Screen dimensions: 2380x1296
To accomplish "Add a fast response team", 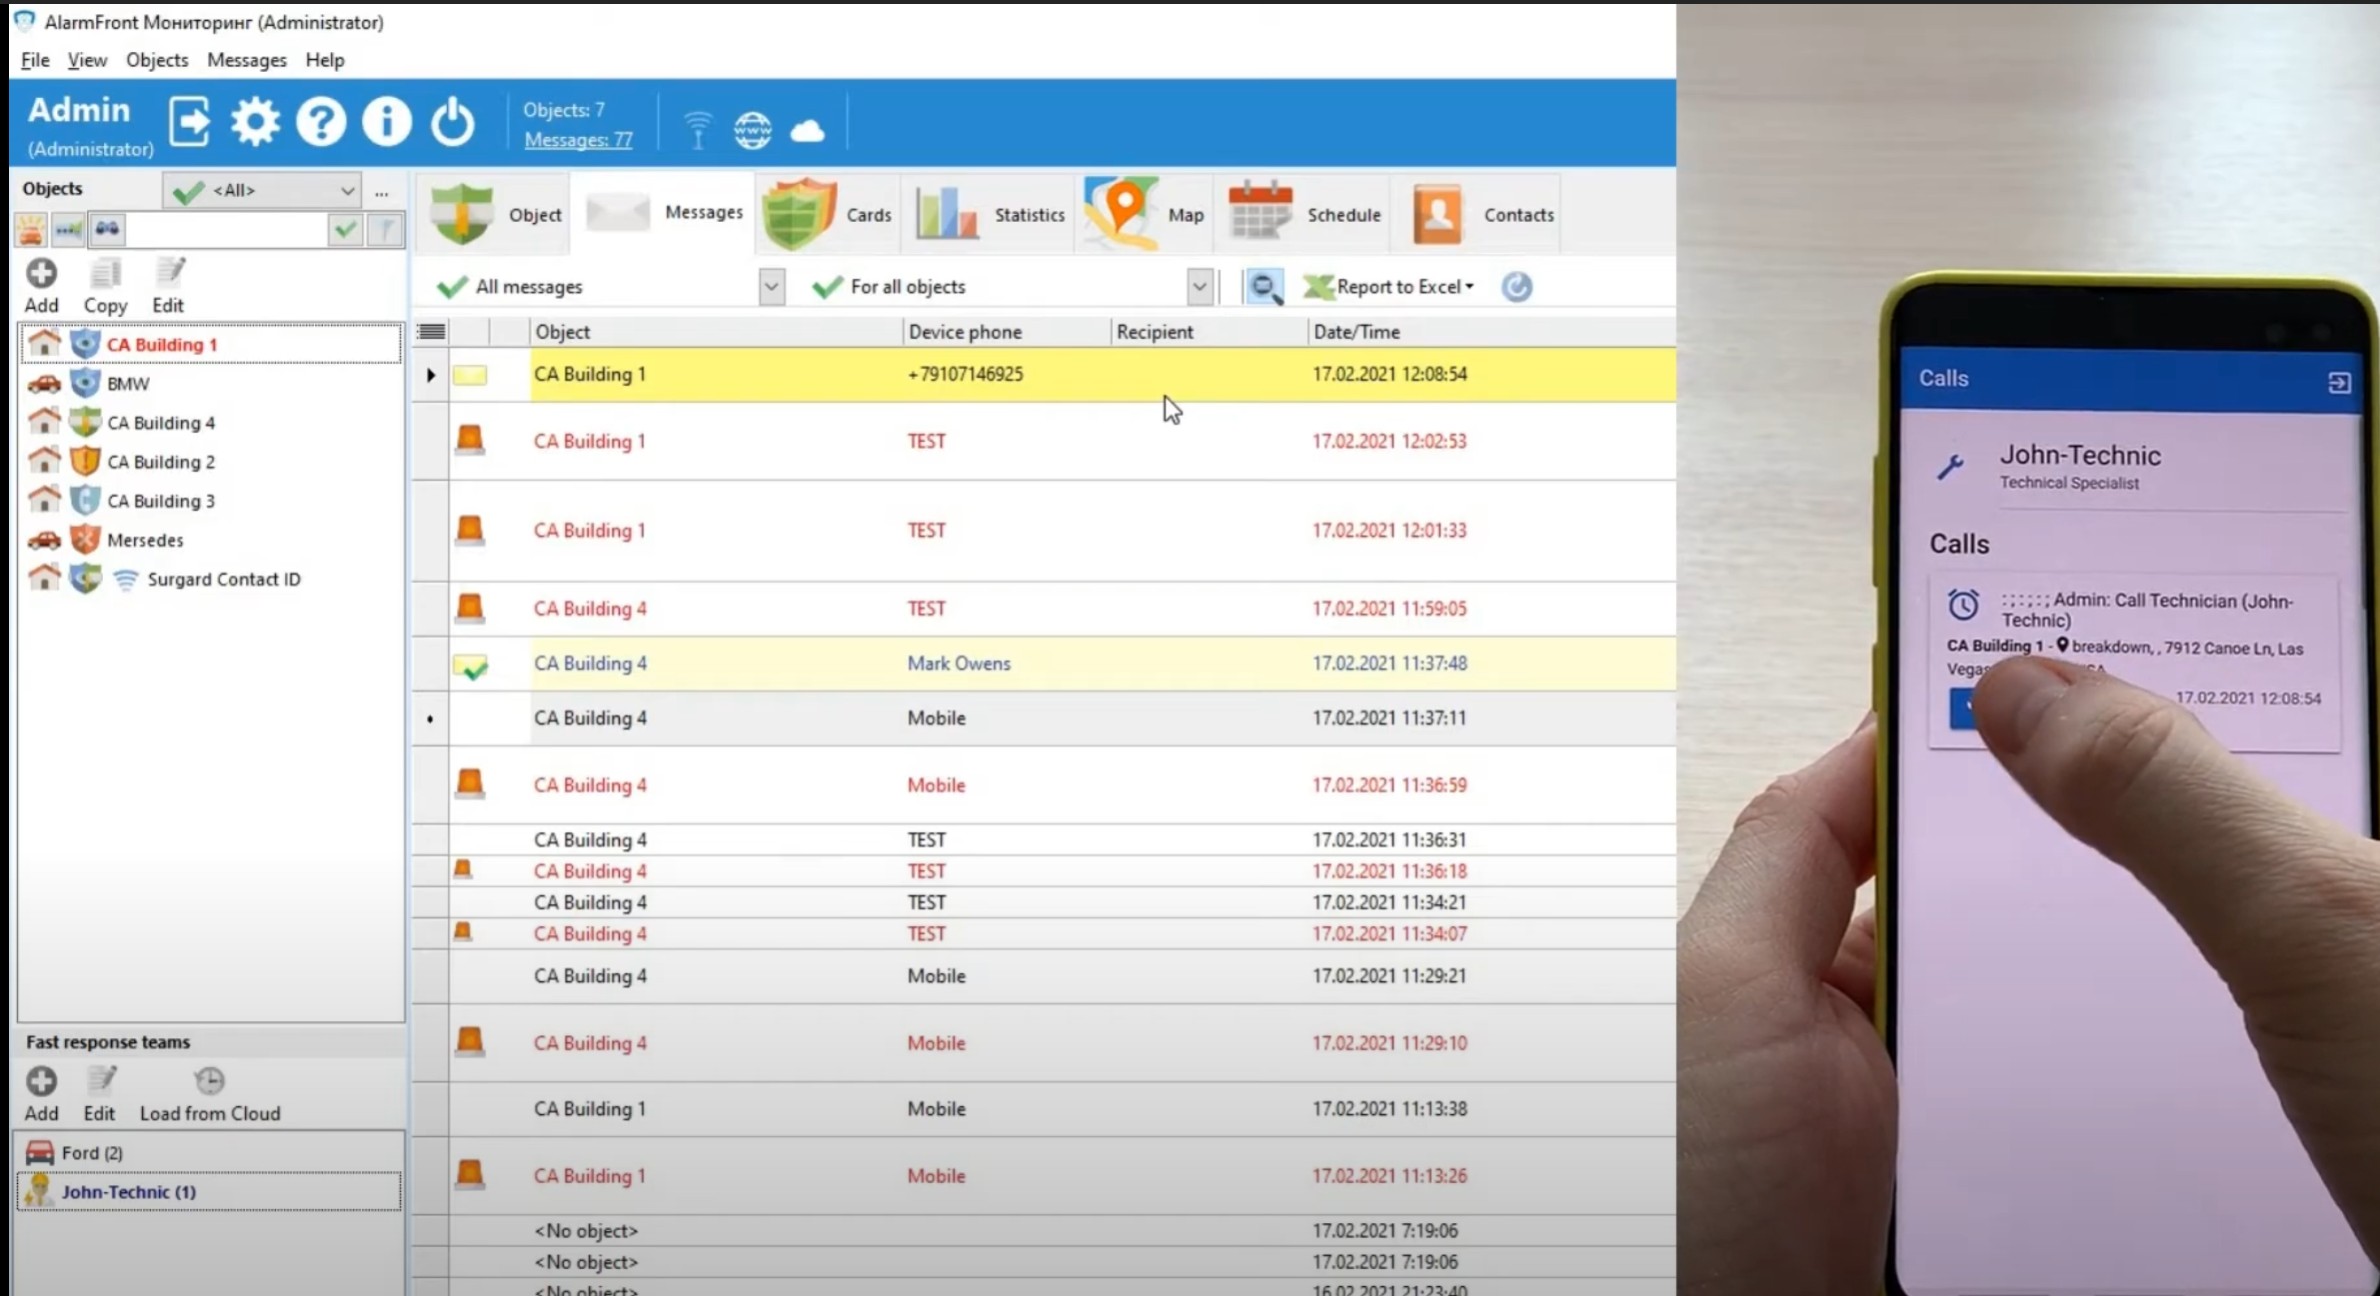I will point(41,1094).
